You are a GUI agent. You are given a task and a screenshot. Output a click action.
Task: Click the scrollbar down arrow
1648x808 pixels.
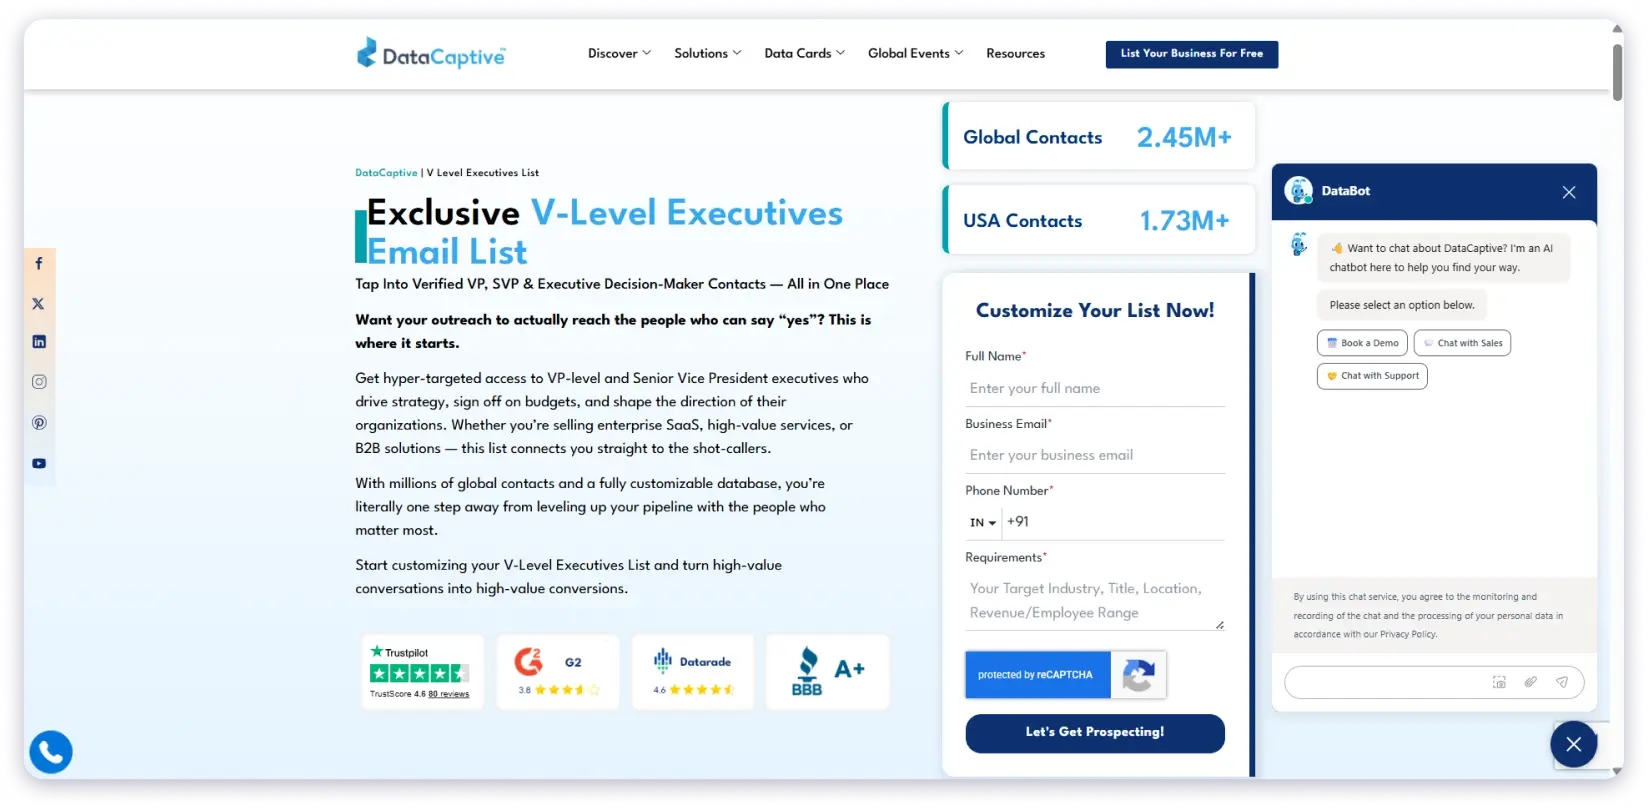(x=1617, y=772)
